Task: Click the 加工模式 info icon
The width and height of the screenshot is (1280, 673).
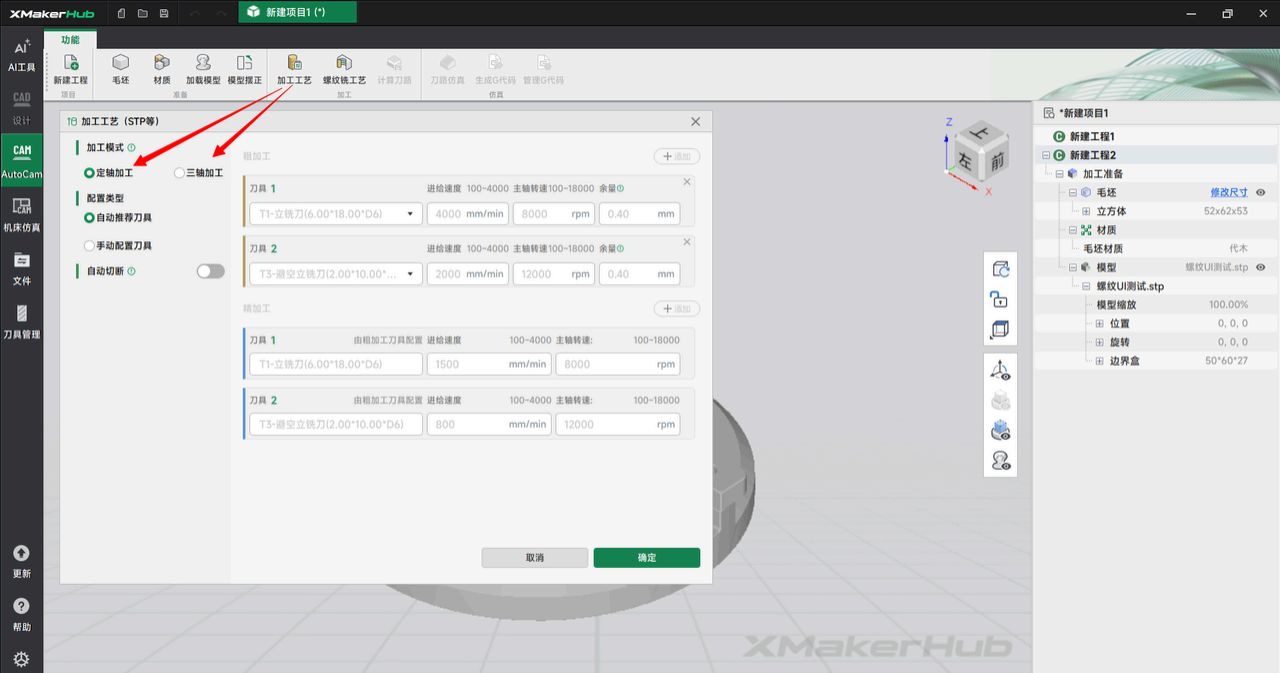Action: [x=132, y=147]
